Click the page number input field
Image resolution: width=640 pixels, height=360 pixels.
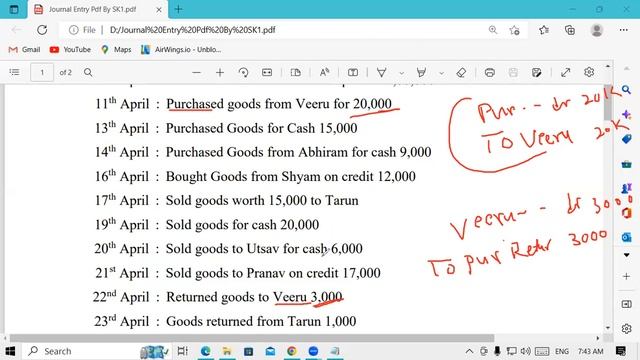tap(42, 72)
